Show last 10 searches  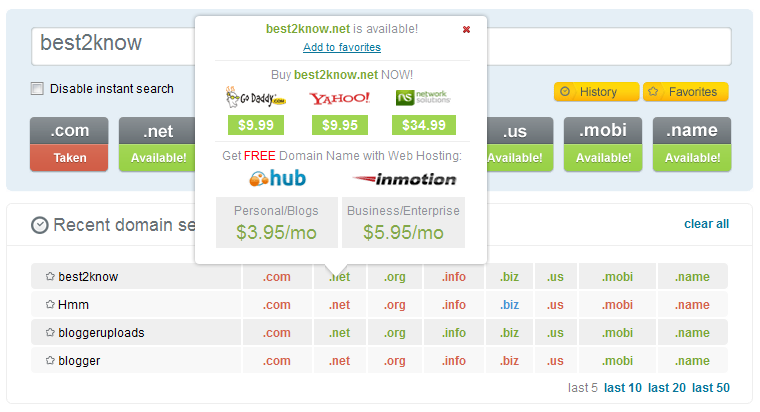tap(623, 388)
